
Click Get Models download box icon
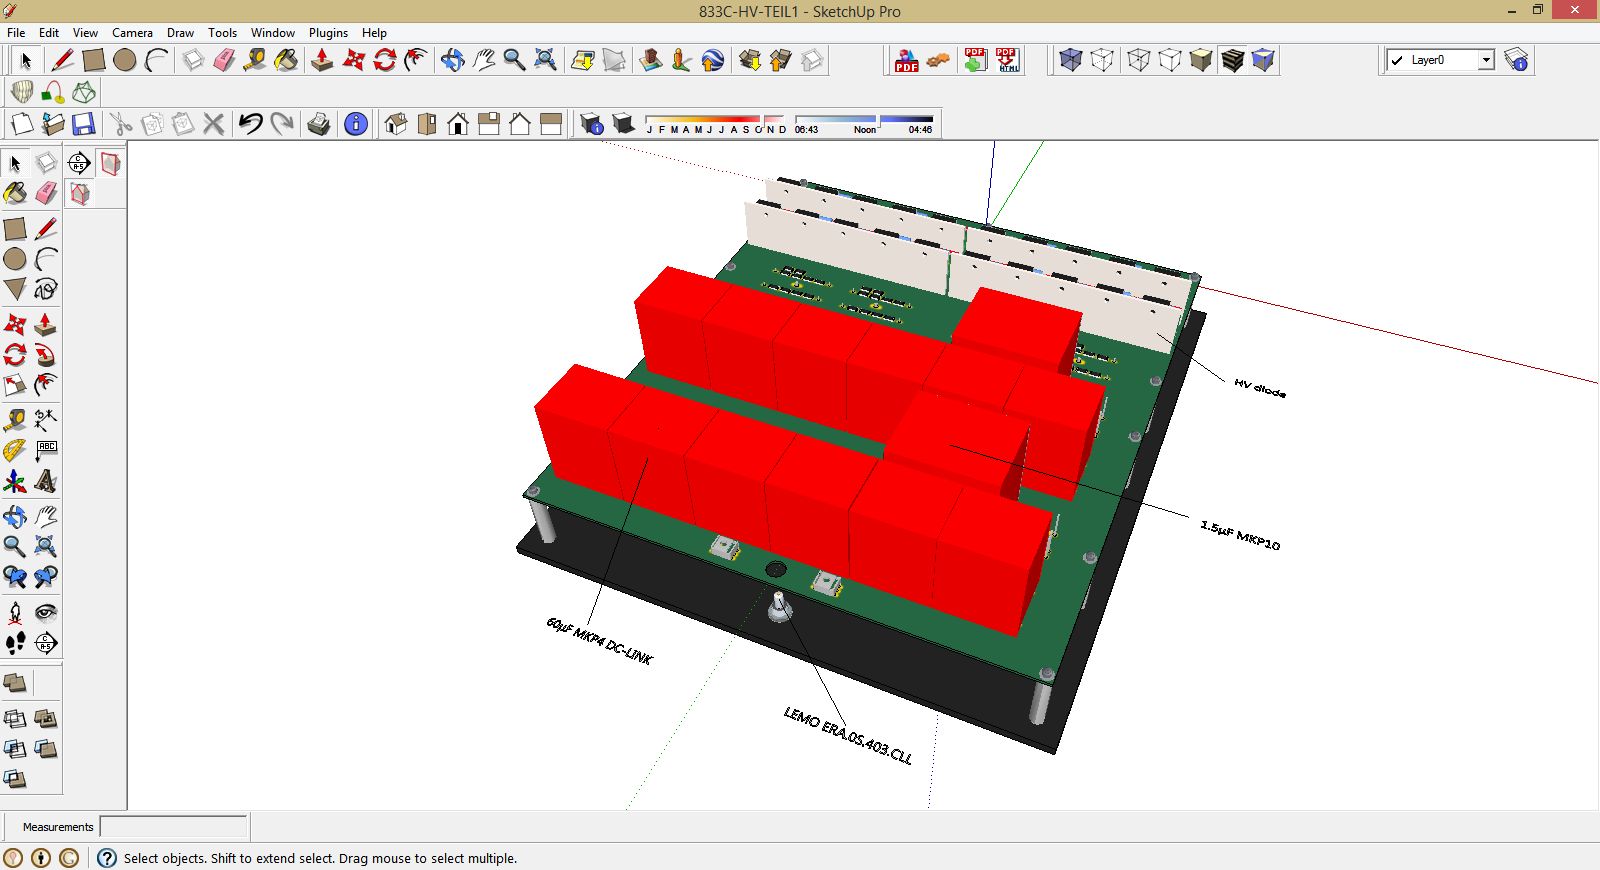(x=750, y=60)
